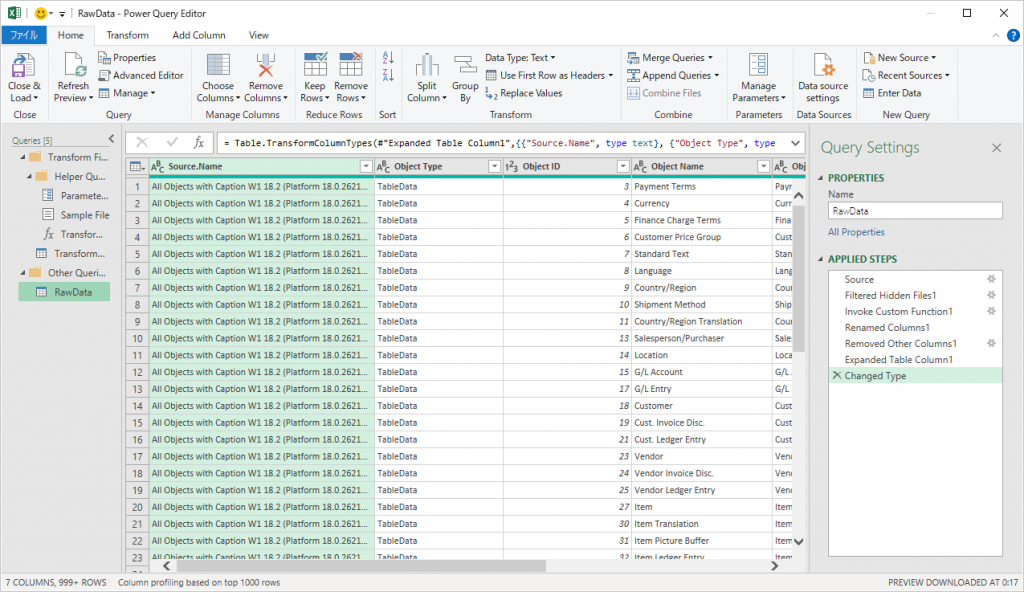The width and height of the screenshot is (1024, 592).
Task: Close the Query Settings pane
Action: click(x=997, y=148)
